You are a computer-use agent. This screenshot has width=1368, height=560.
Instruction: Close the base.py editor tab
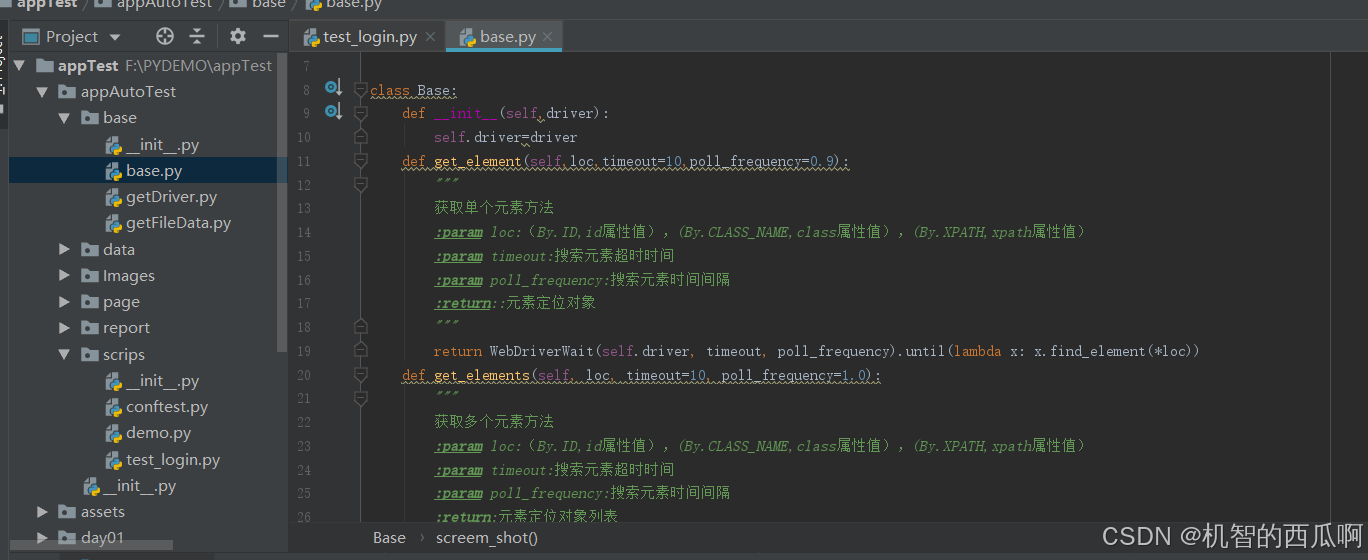tap(549, 36)
